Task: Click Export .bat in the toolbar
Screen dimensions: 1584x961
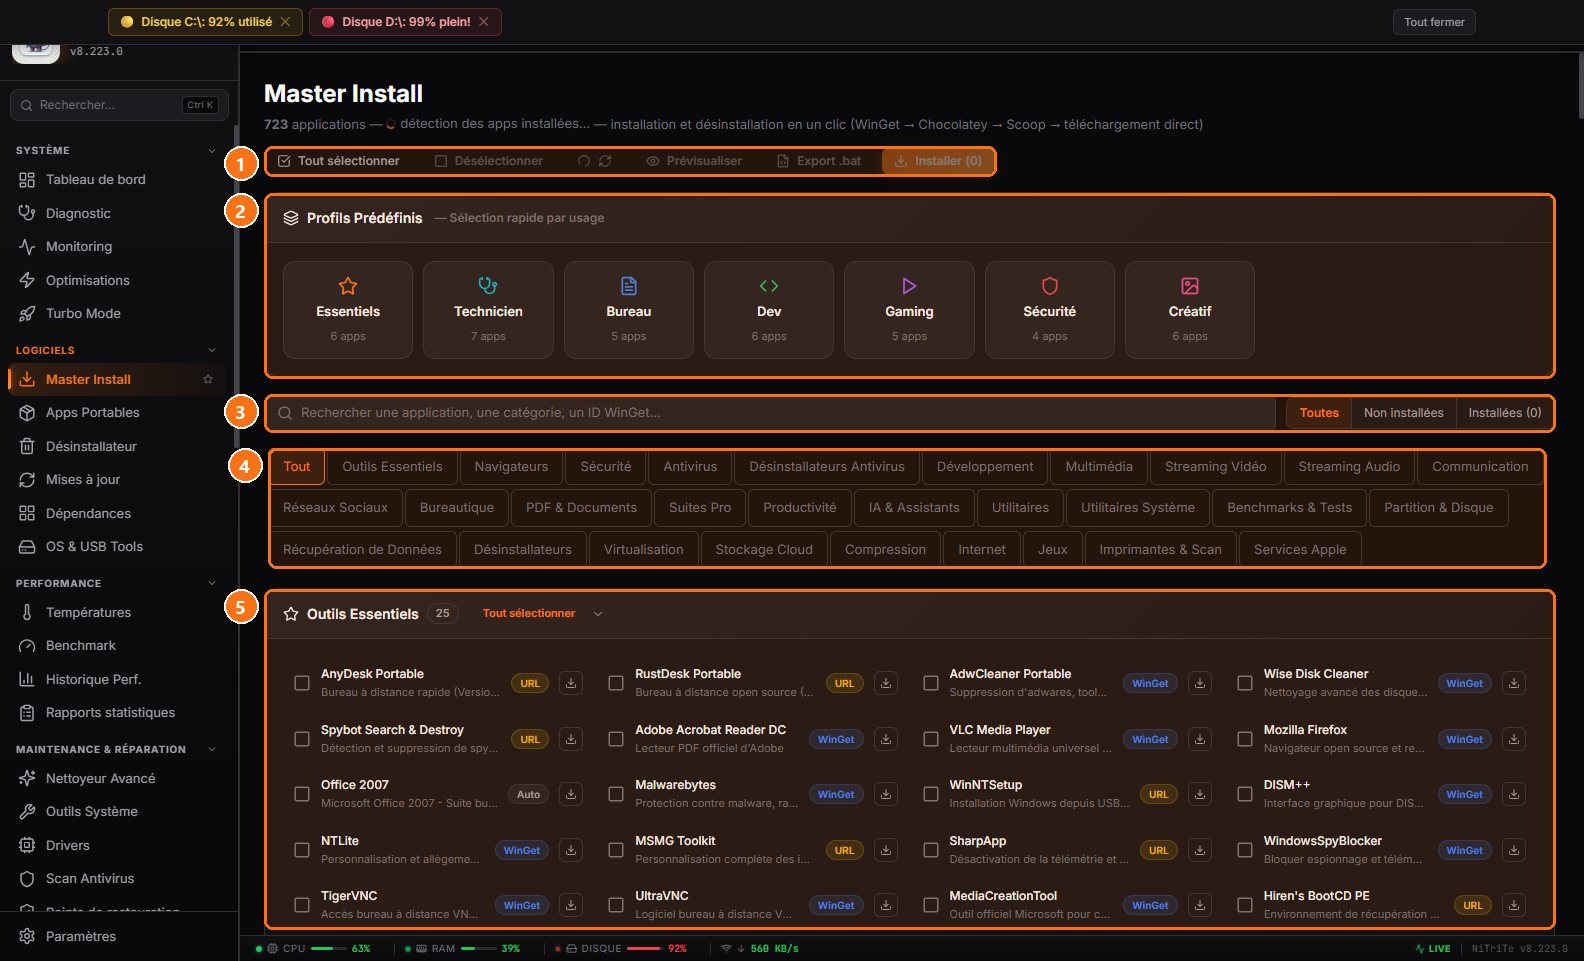Action: point(819,161)
